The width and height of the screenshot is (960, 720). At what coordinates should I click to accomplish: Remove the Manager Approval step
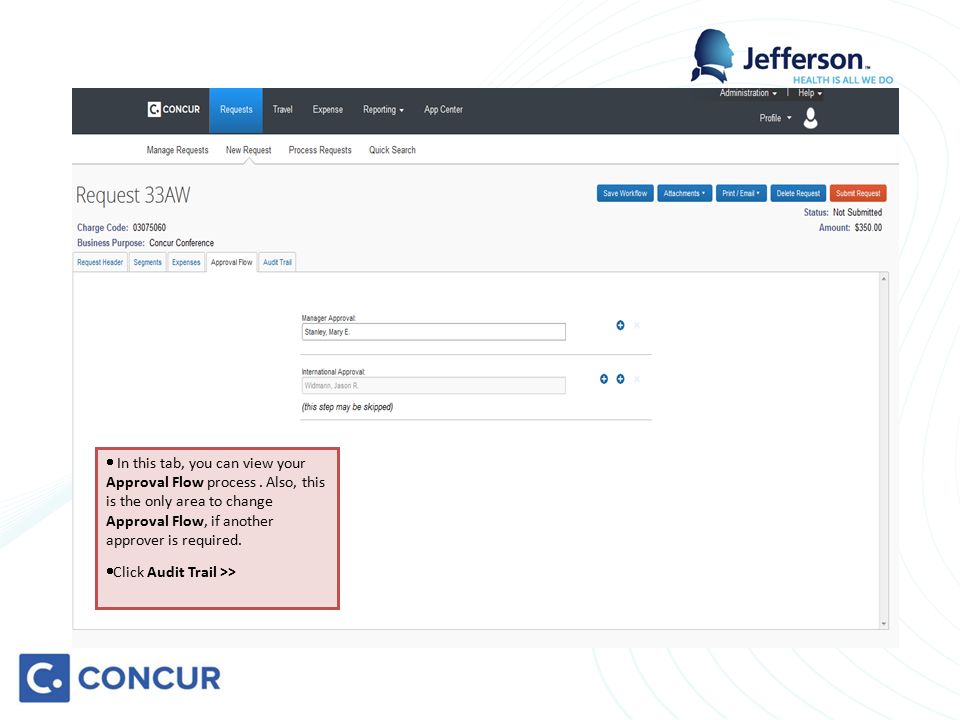637,325
